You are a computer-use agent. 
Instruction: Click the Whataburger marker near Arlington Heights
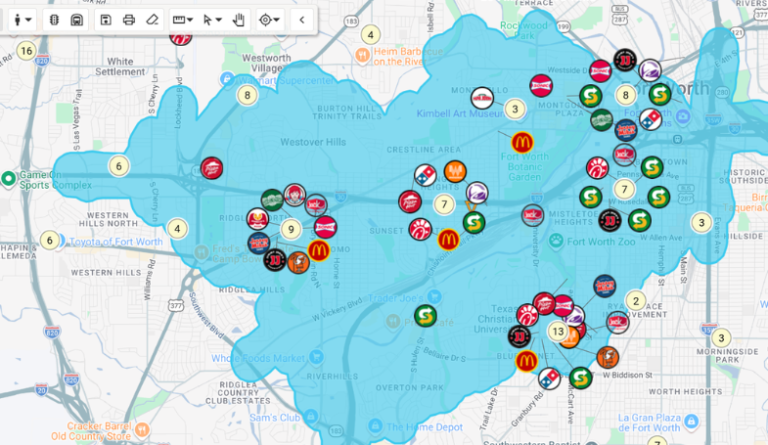pyautogui.click(x=455, y=172)
